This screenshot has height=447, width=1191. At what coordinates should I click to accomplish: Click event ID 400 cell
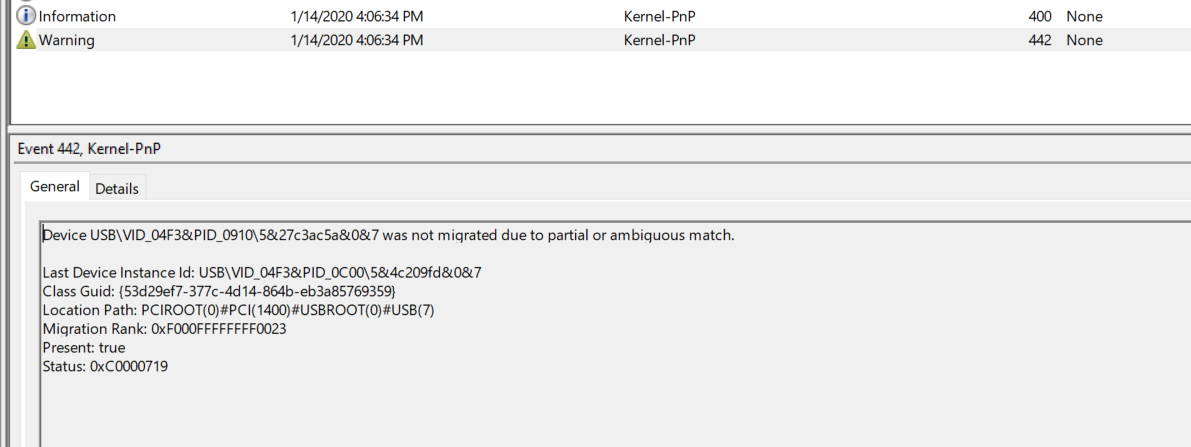(x=1039, y=16)
